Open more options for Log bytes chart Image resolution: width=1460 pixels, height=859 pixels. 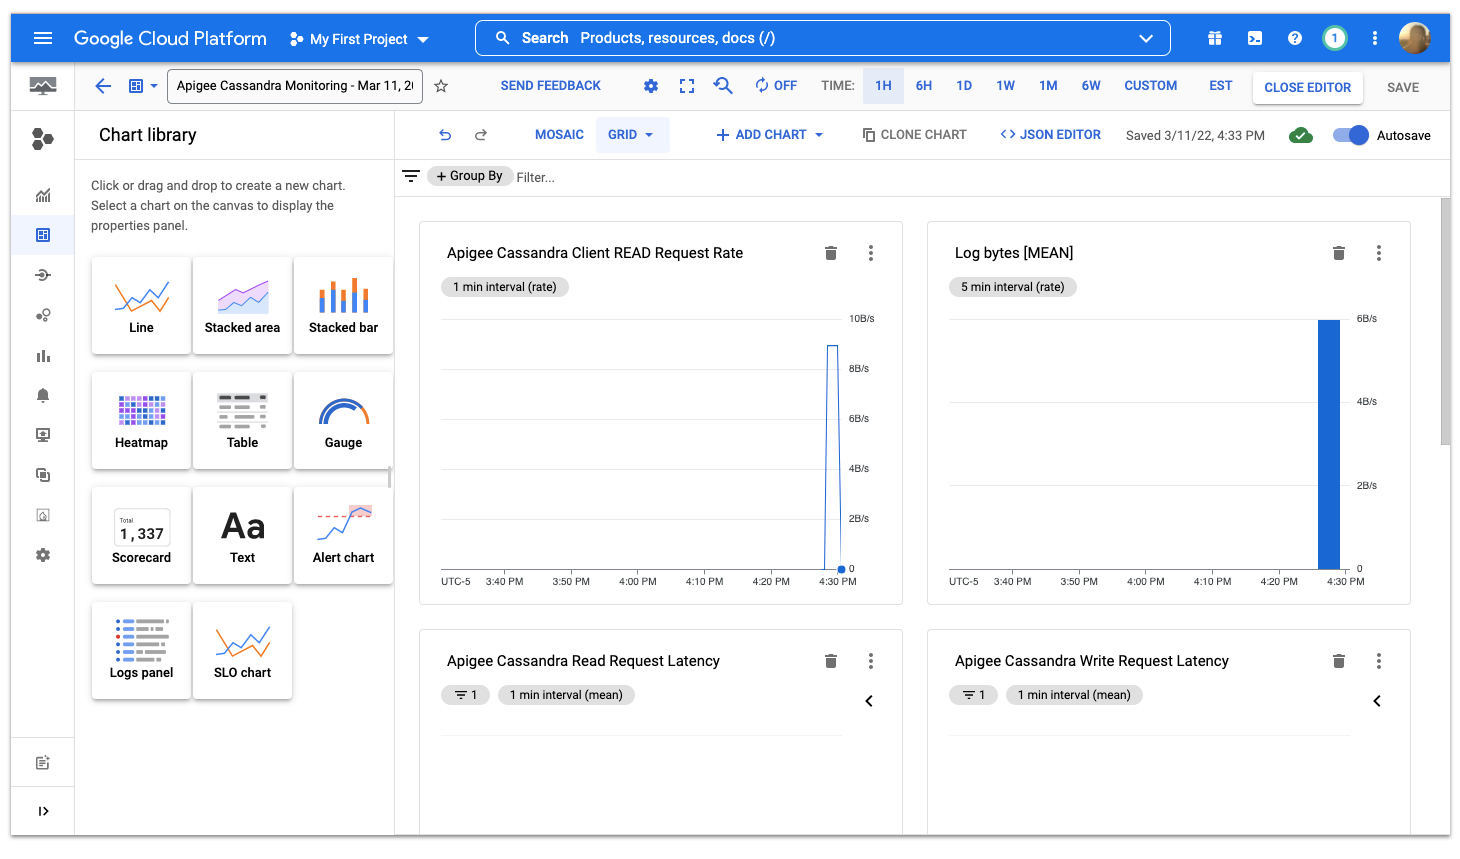pos(1379,253)
